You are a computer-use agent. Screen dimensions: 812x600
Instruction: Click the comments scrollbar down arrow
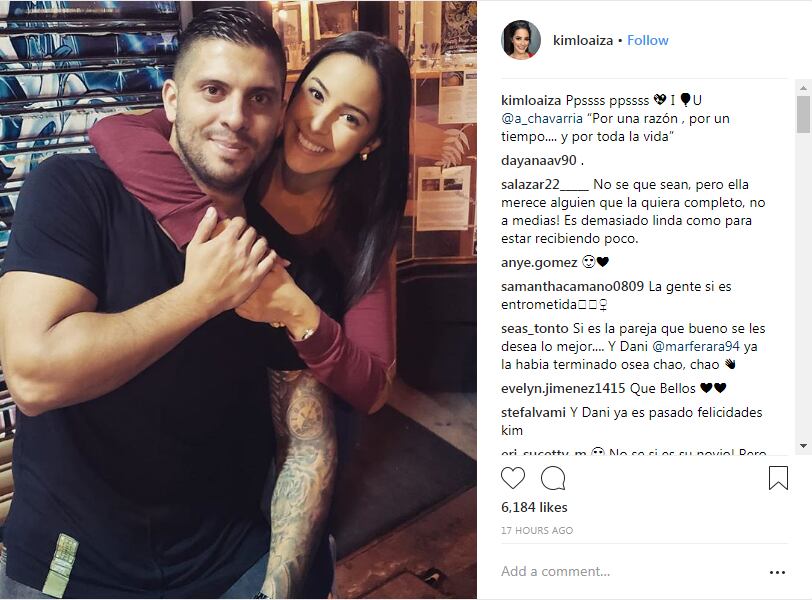[x=803, y=446]
